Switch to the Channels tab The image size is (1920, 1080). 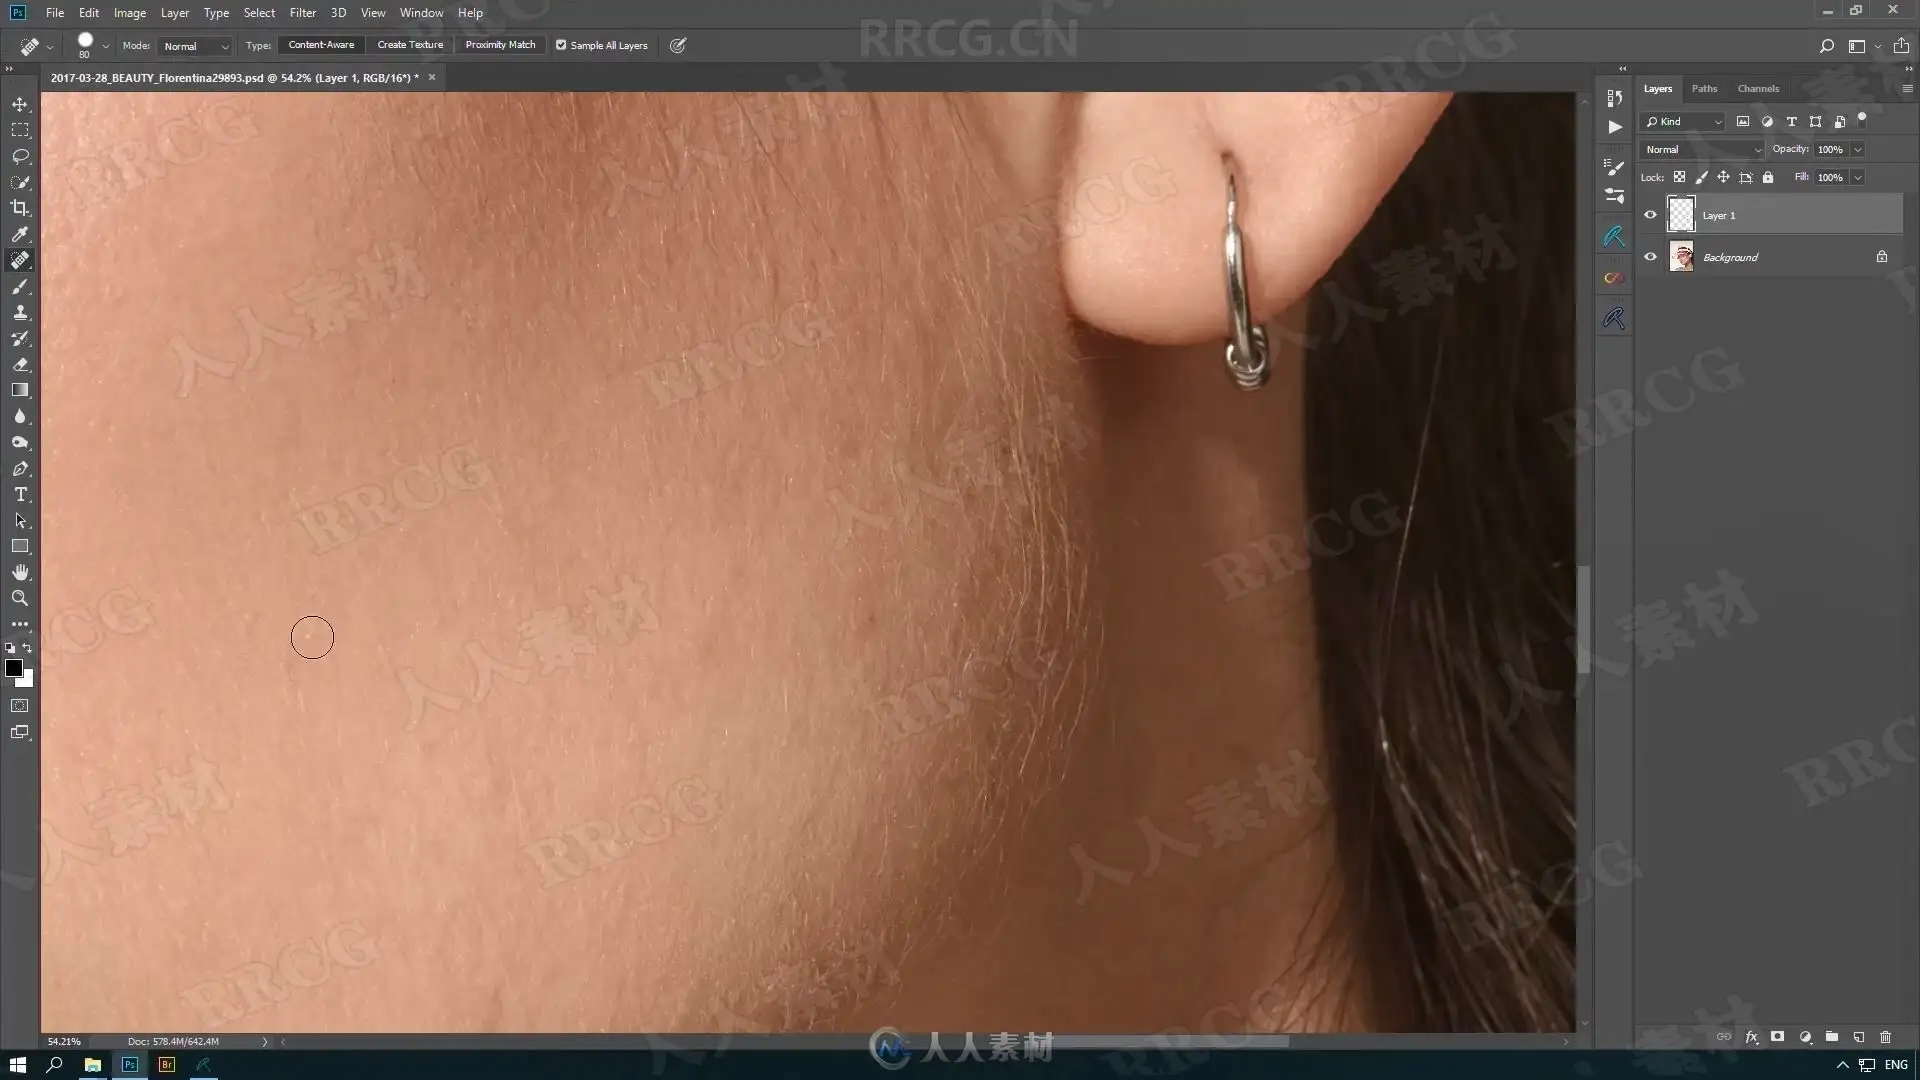(1757, 88)
